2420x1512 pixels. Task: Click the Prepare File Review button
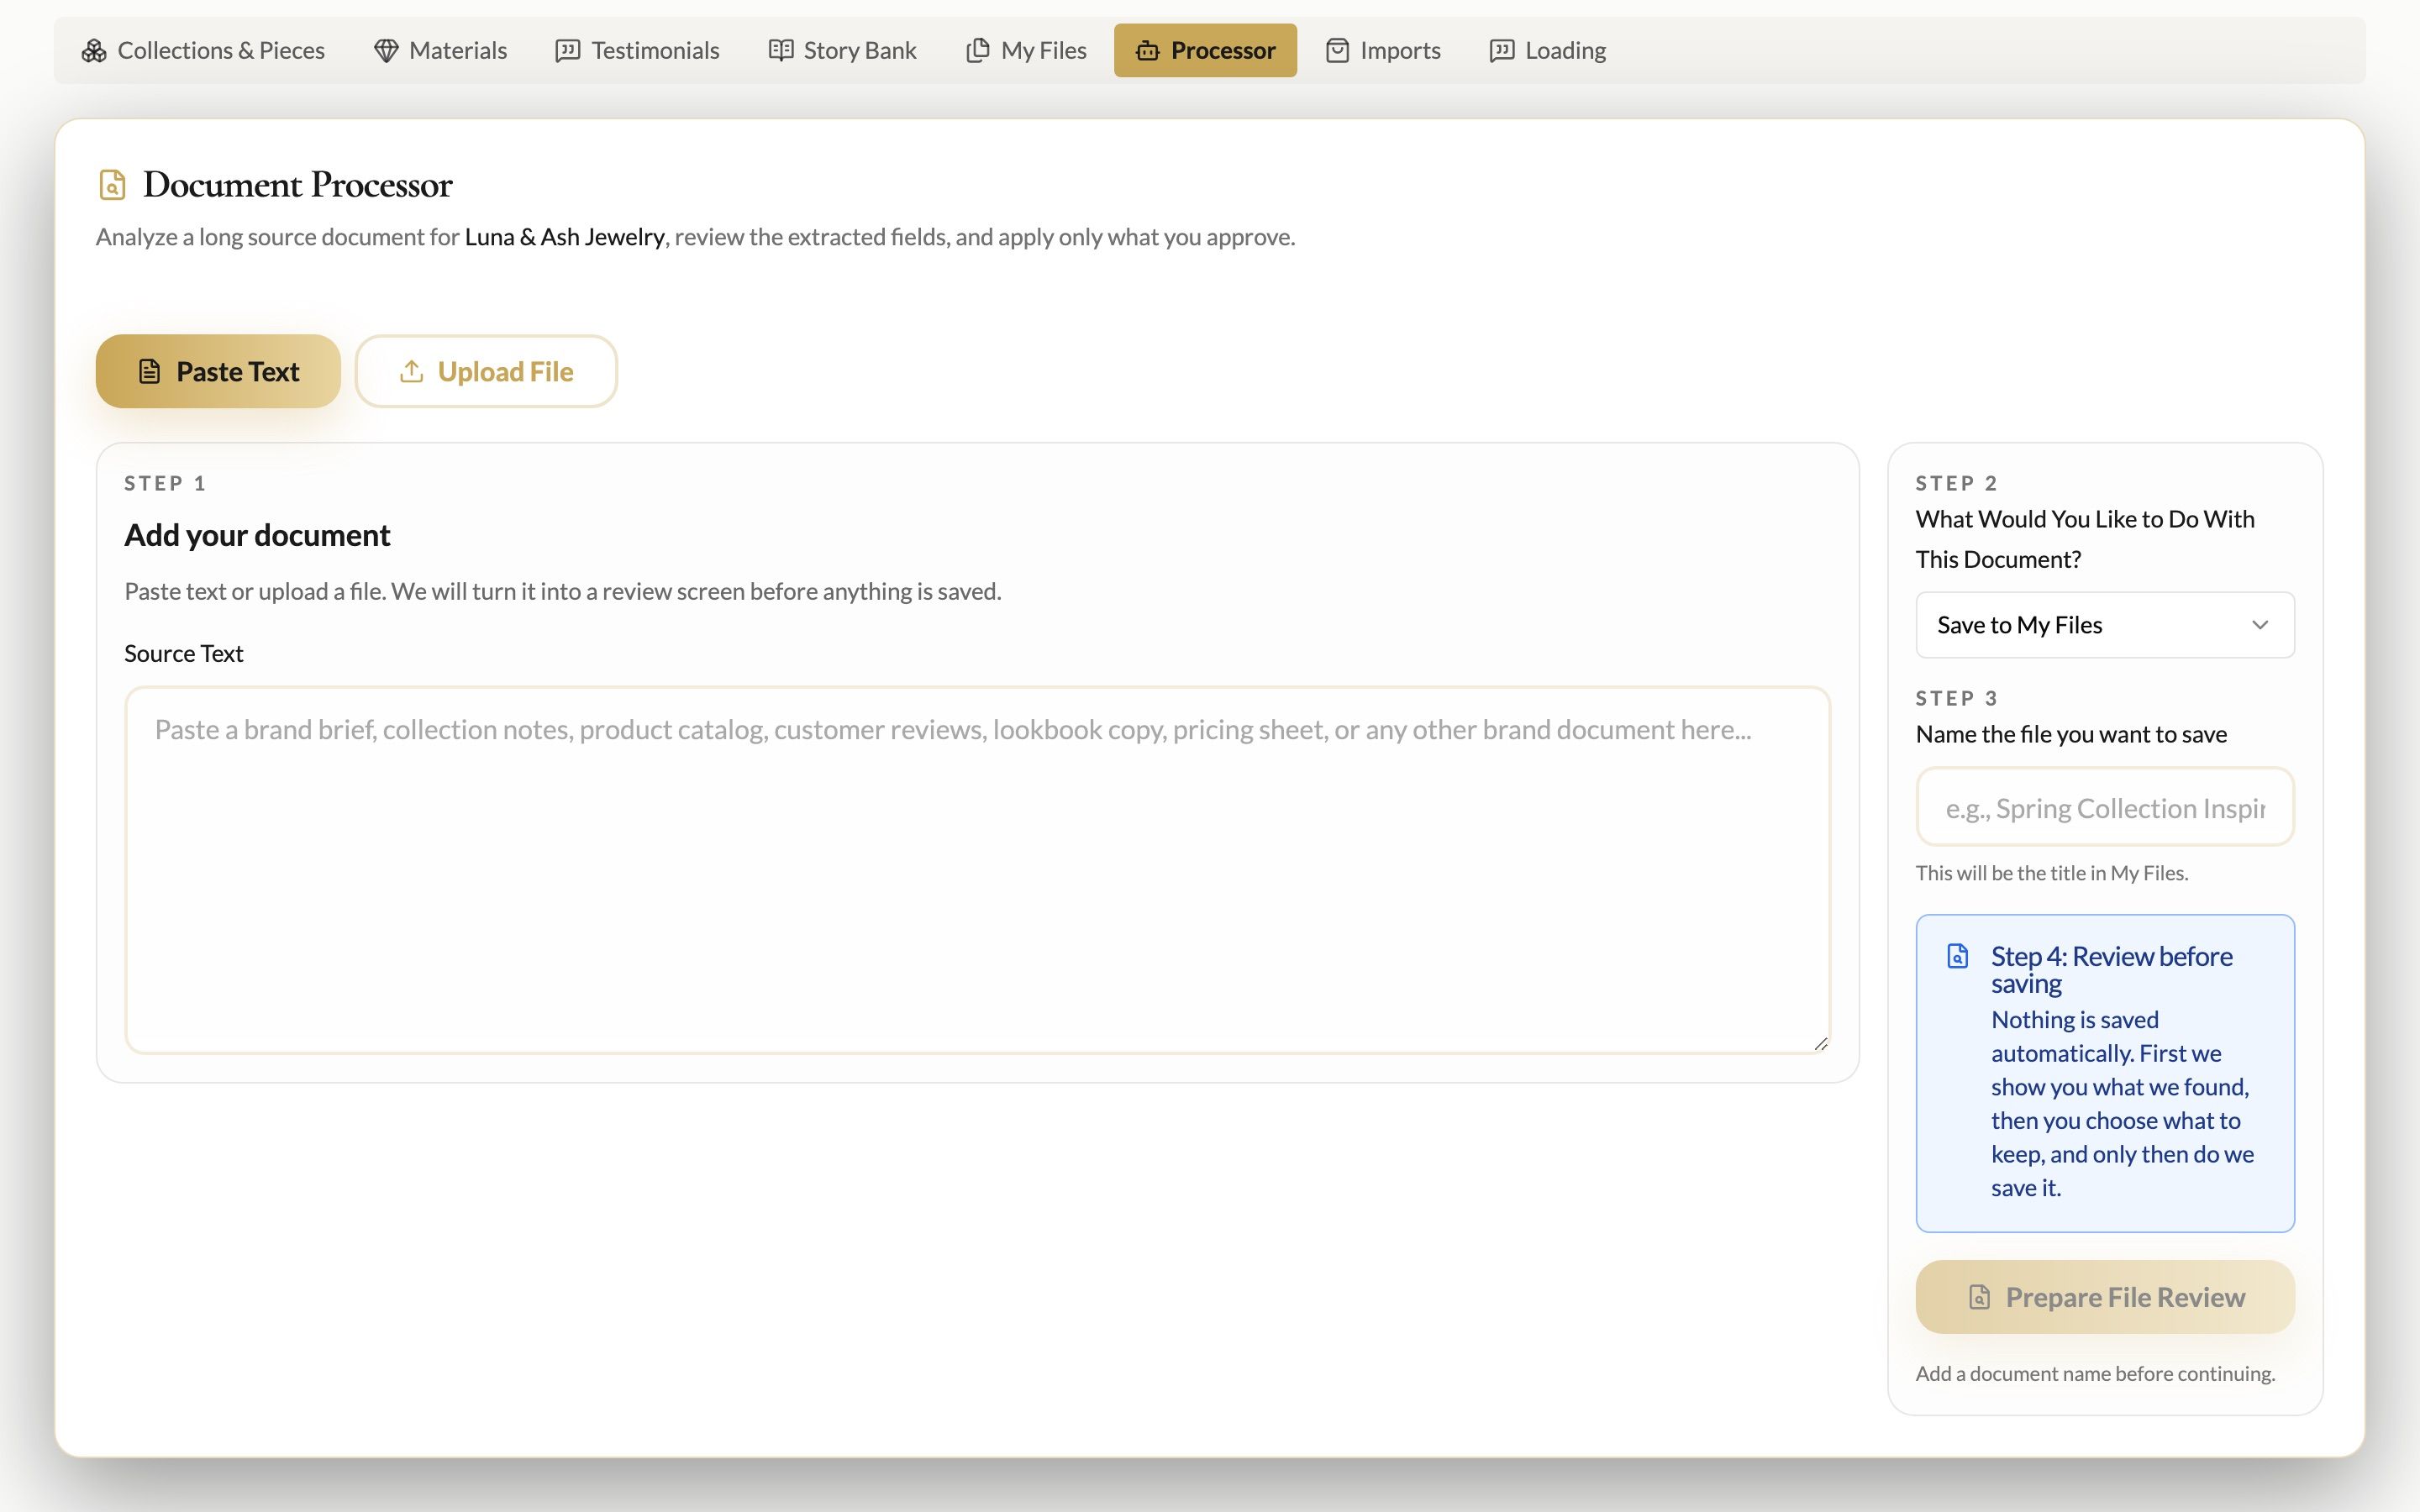(x=2105, y=1297)
